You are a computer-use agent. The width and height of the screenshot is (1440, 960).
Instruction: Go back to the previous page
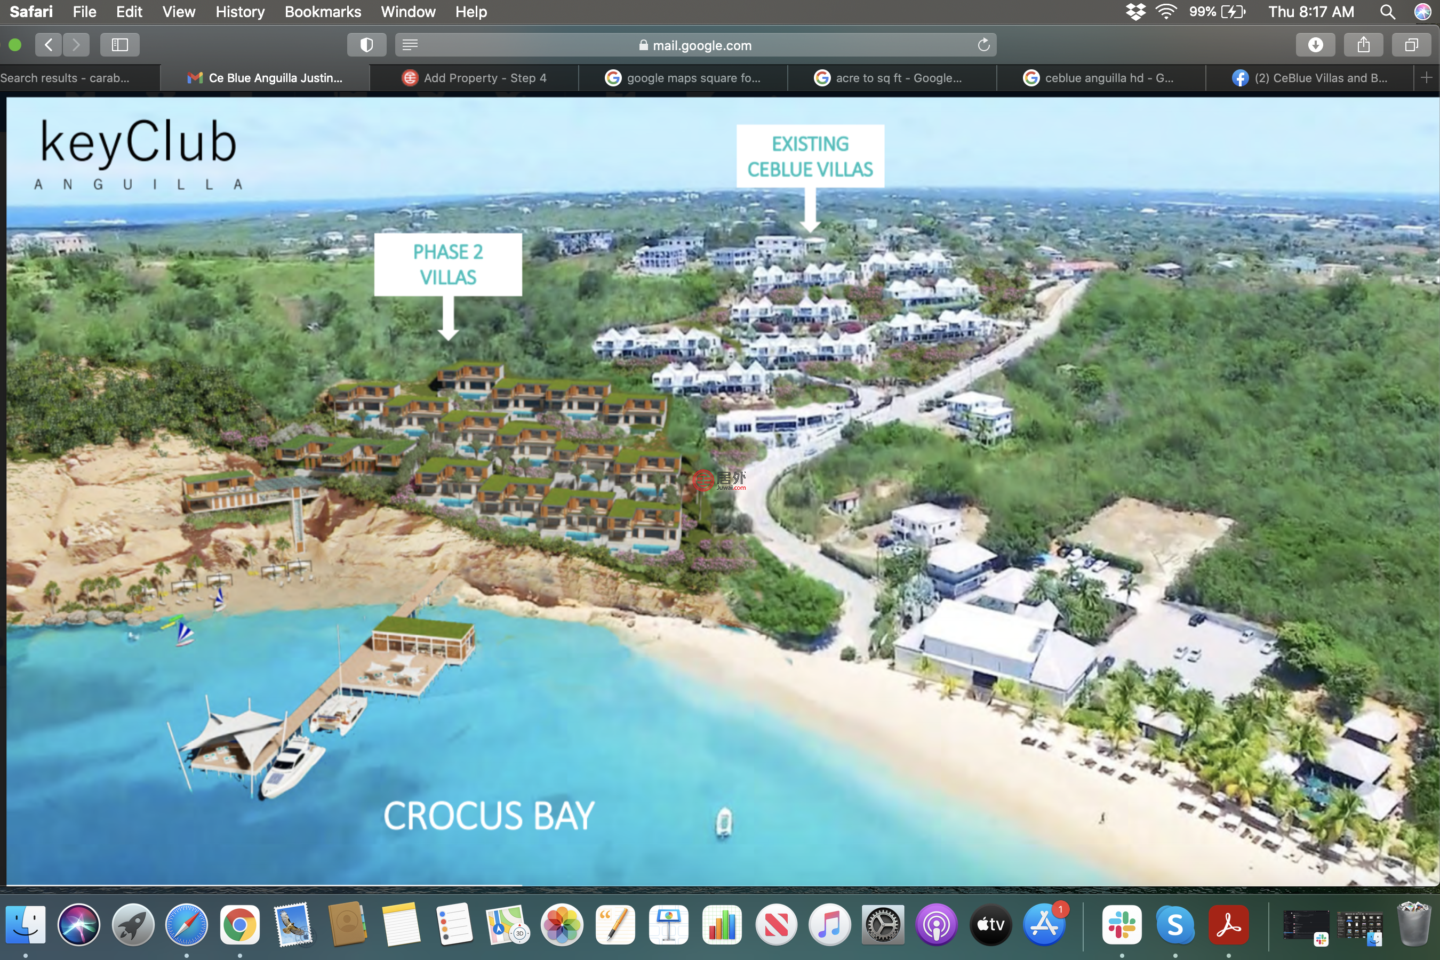coord(48,45)
